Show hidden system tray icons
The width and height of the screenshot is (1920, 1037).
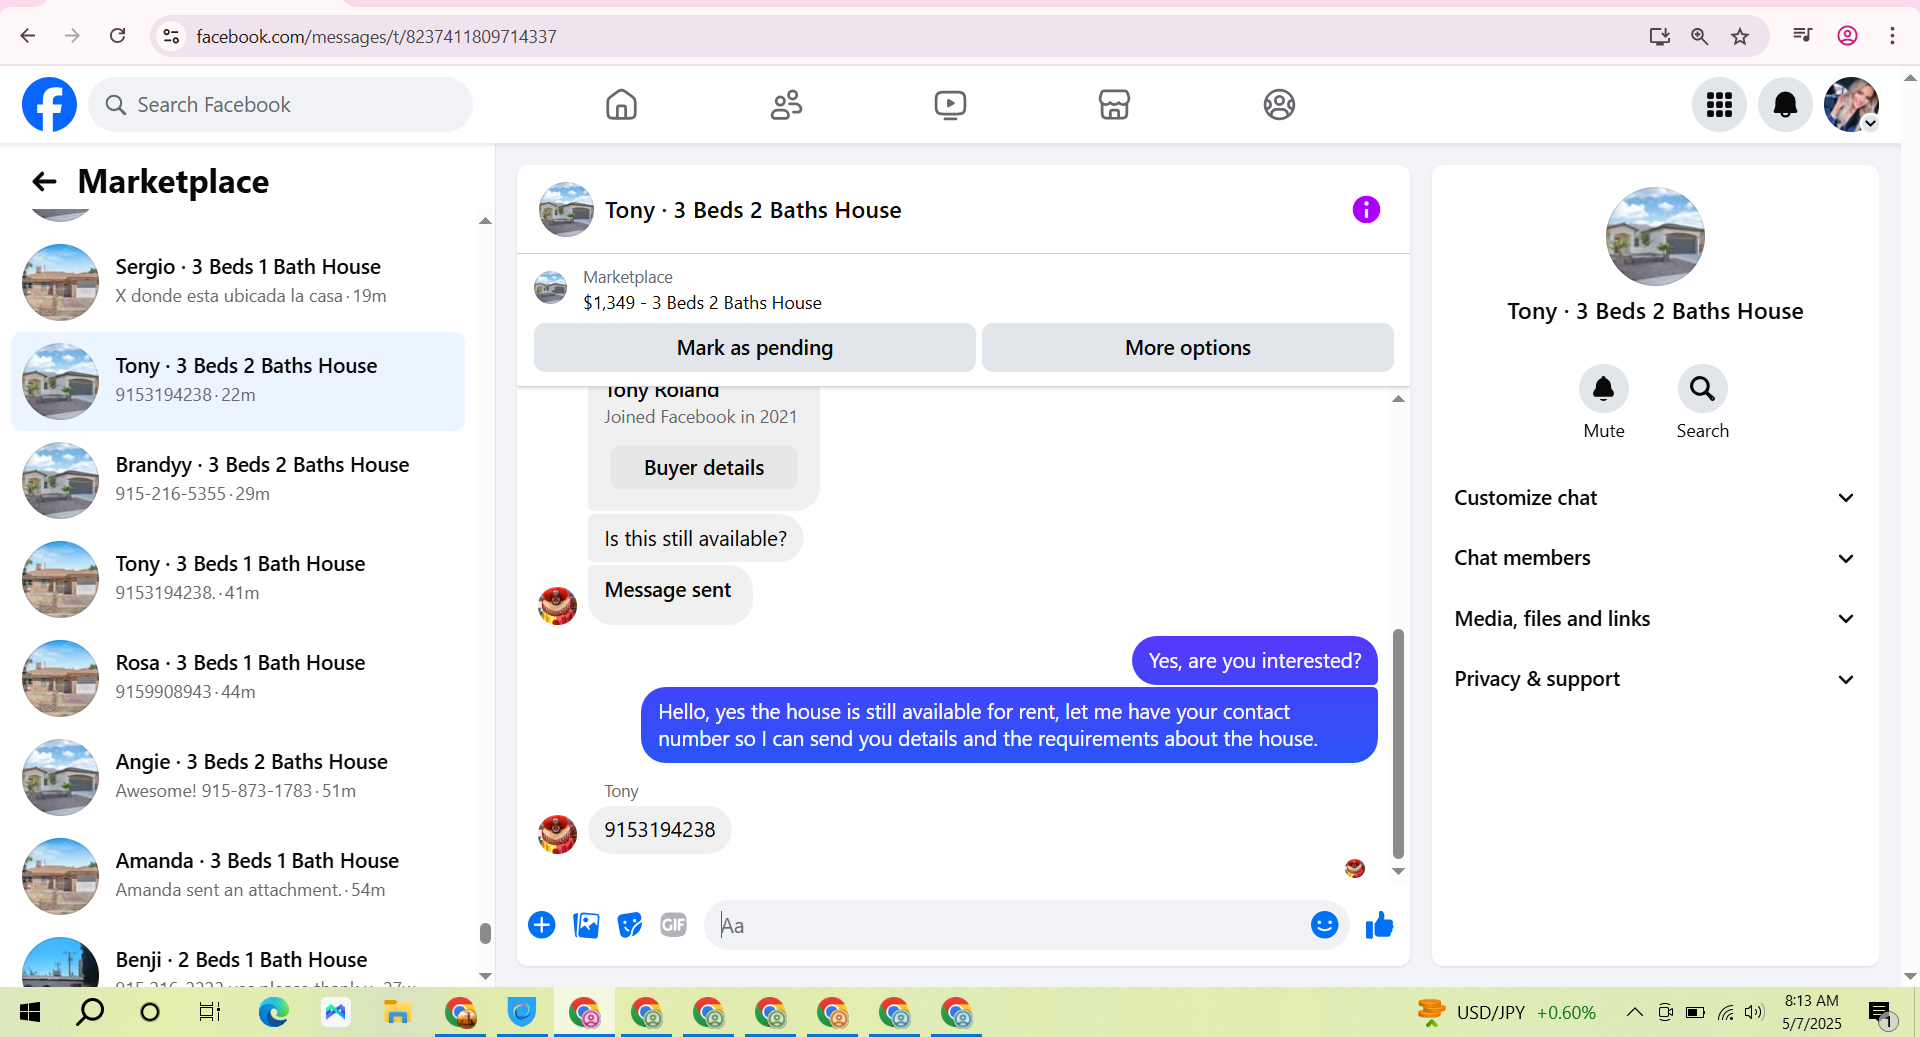[1634, 1013]
